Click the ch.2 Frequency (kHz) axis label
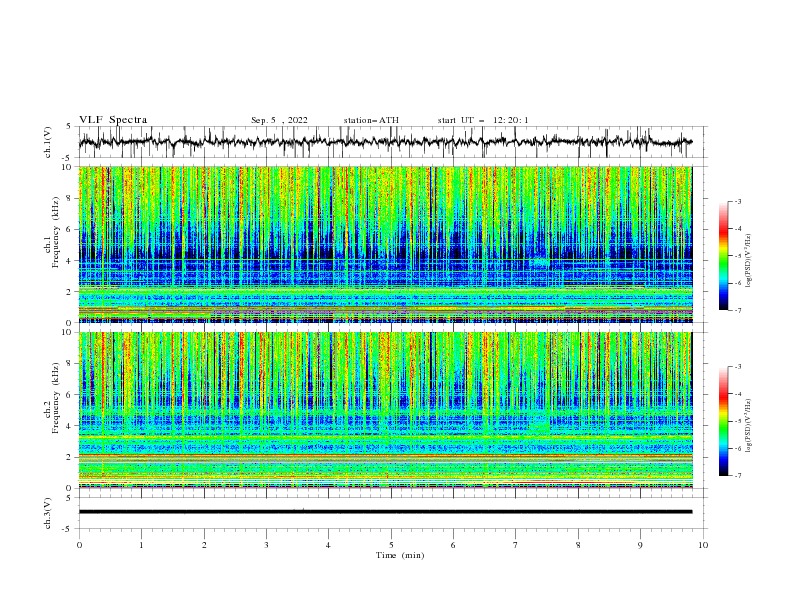This screenshot has height=612, width=792. coord(52,398)
